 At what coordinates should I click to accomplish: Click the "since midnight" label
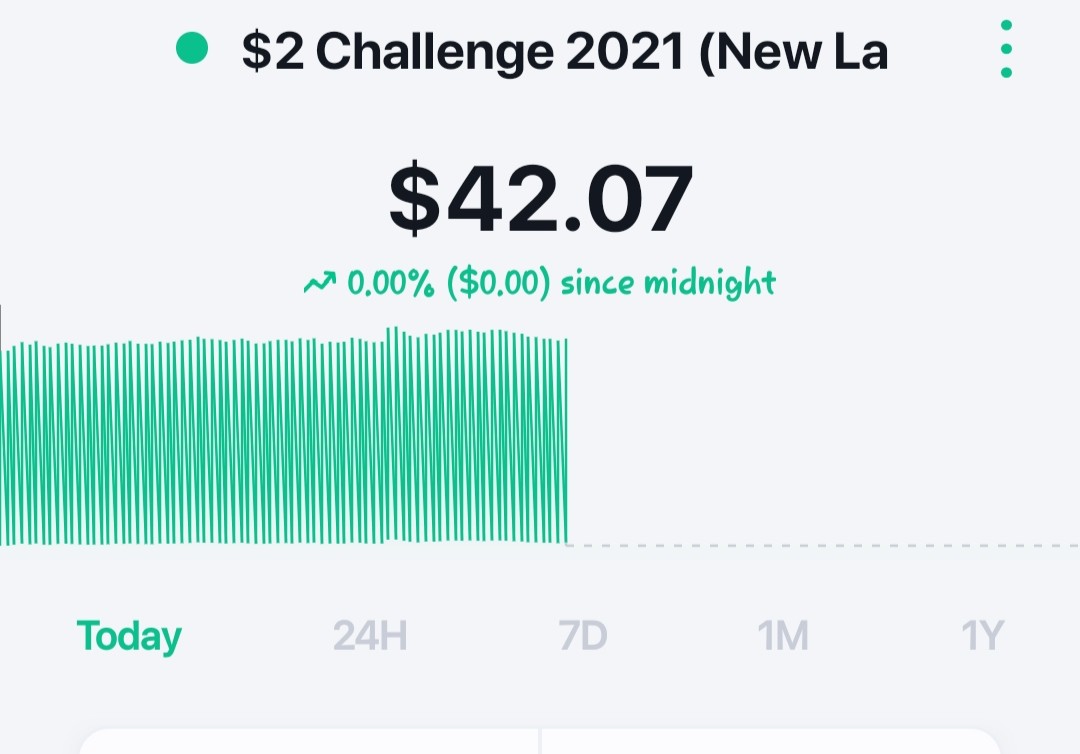coord(668,283)
